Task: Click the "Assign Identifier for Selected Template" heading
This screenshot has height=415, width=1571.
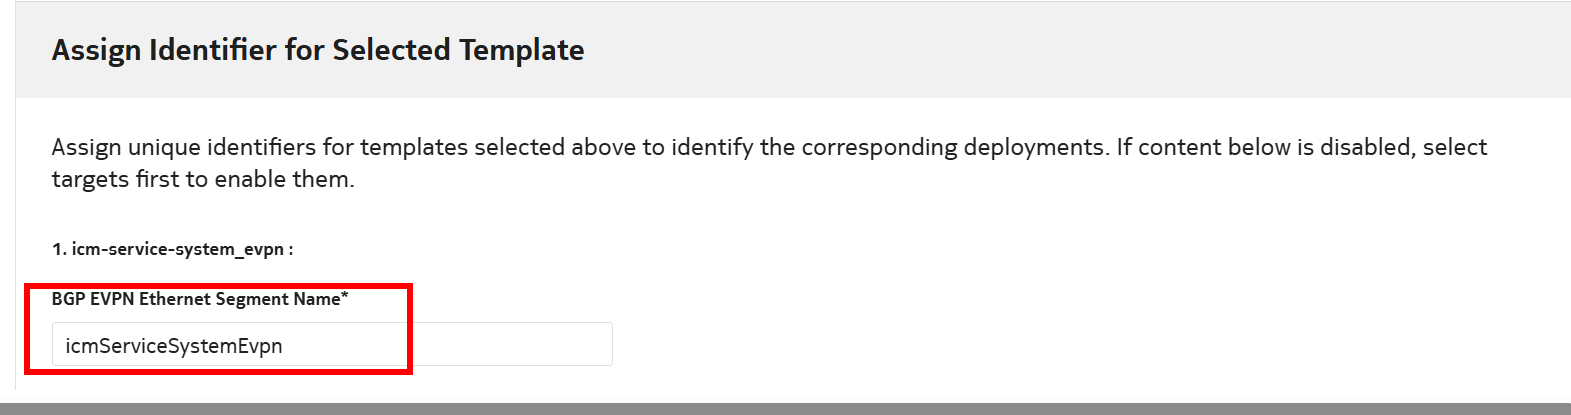Action: [x=318, y=50]
